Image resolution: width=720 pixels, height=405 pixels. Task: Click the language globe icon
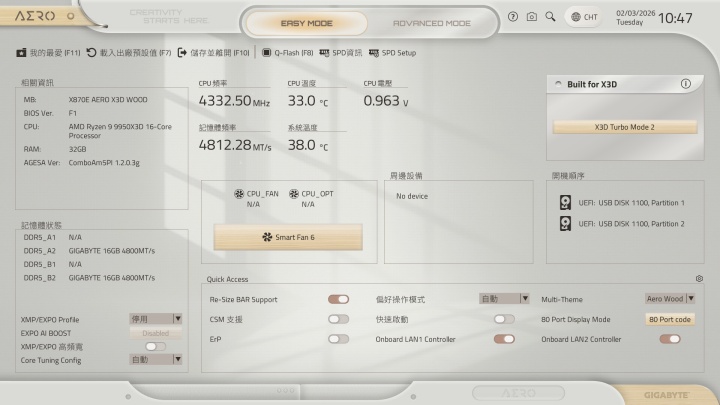(x=576, y=17)
